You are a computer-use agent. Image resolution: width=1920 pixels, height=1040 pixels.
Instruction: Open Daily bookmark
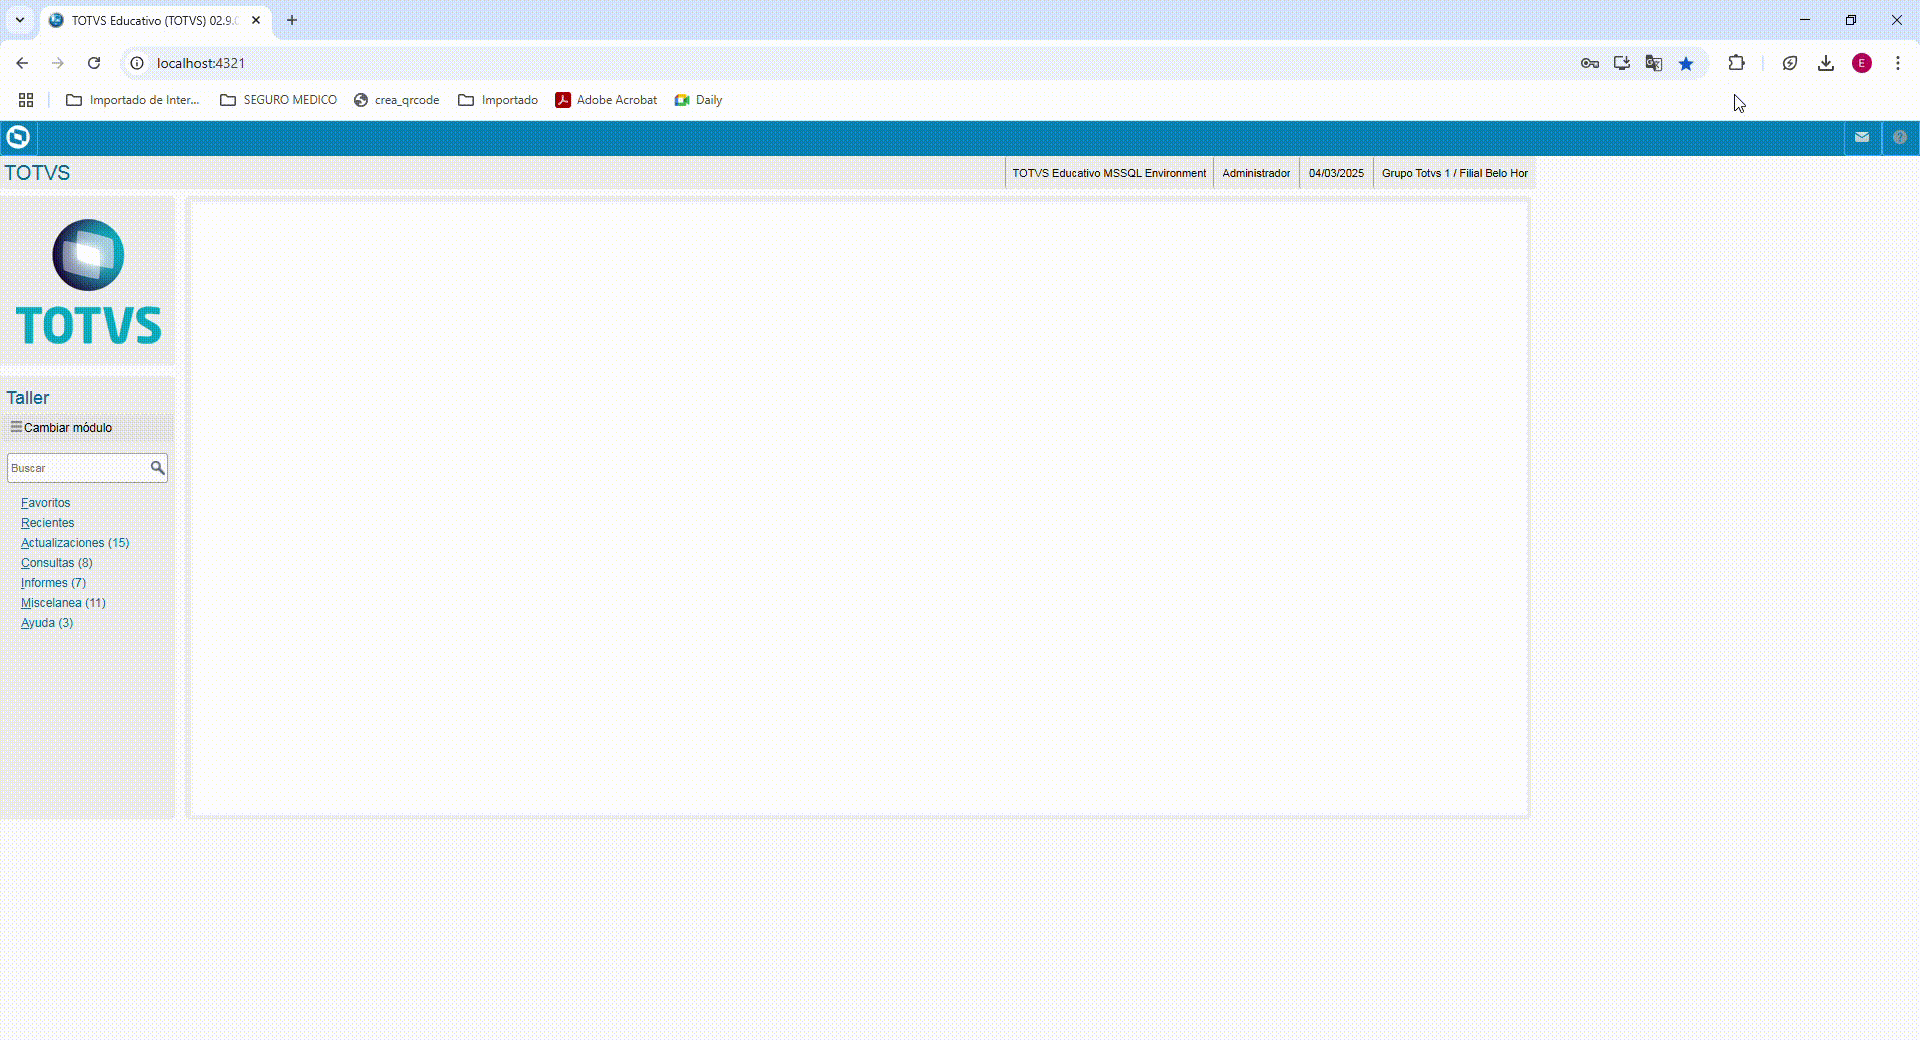[x=698, y=100]
